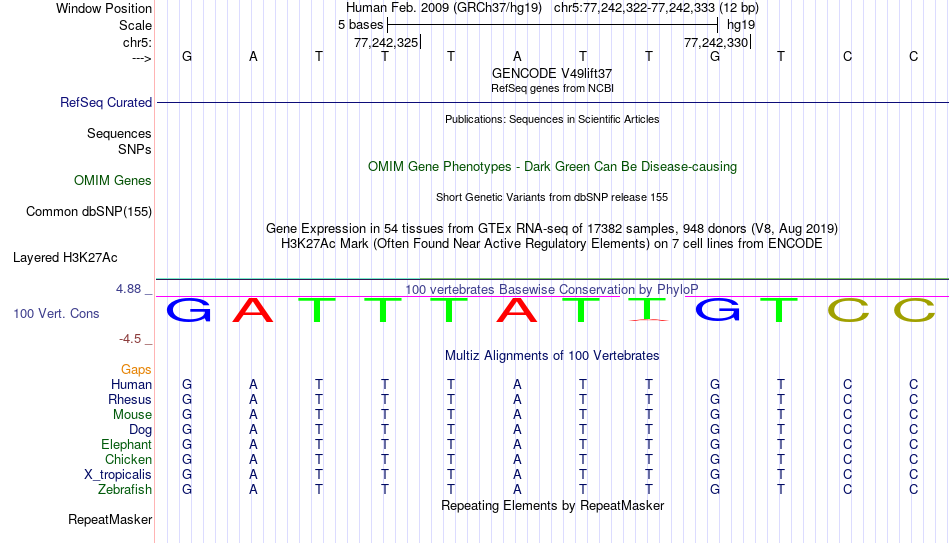Click the RefSeq Curated track label
Screen dimensions: 950x543
105,102
